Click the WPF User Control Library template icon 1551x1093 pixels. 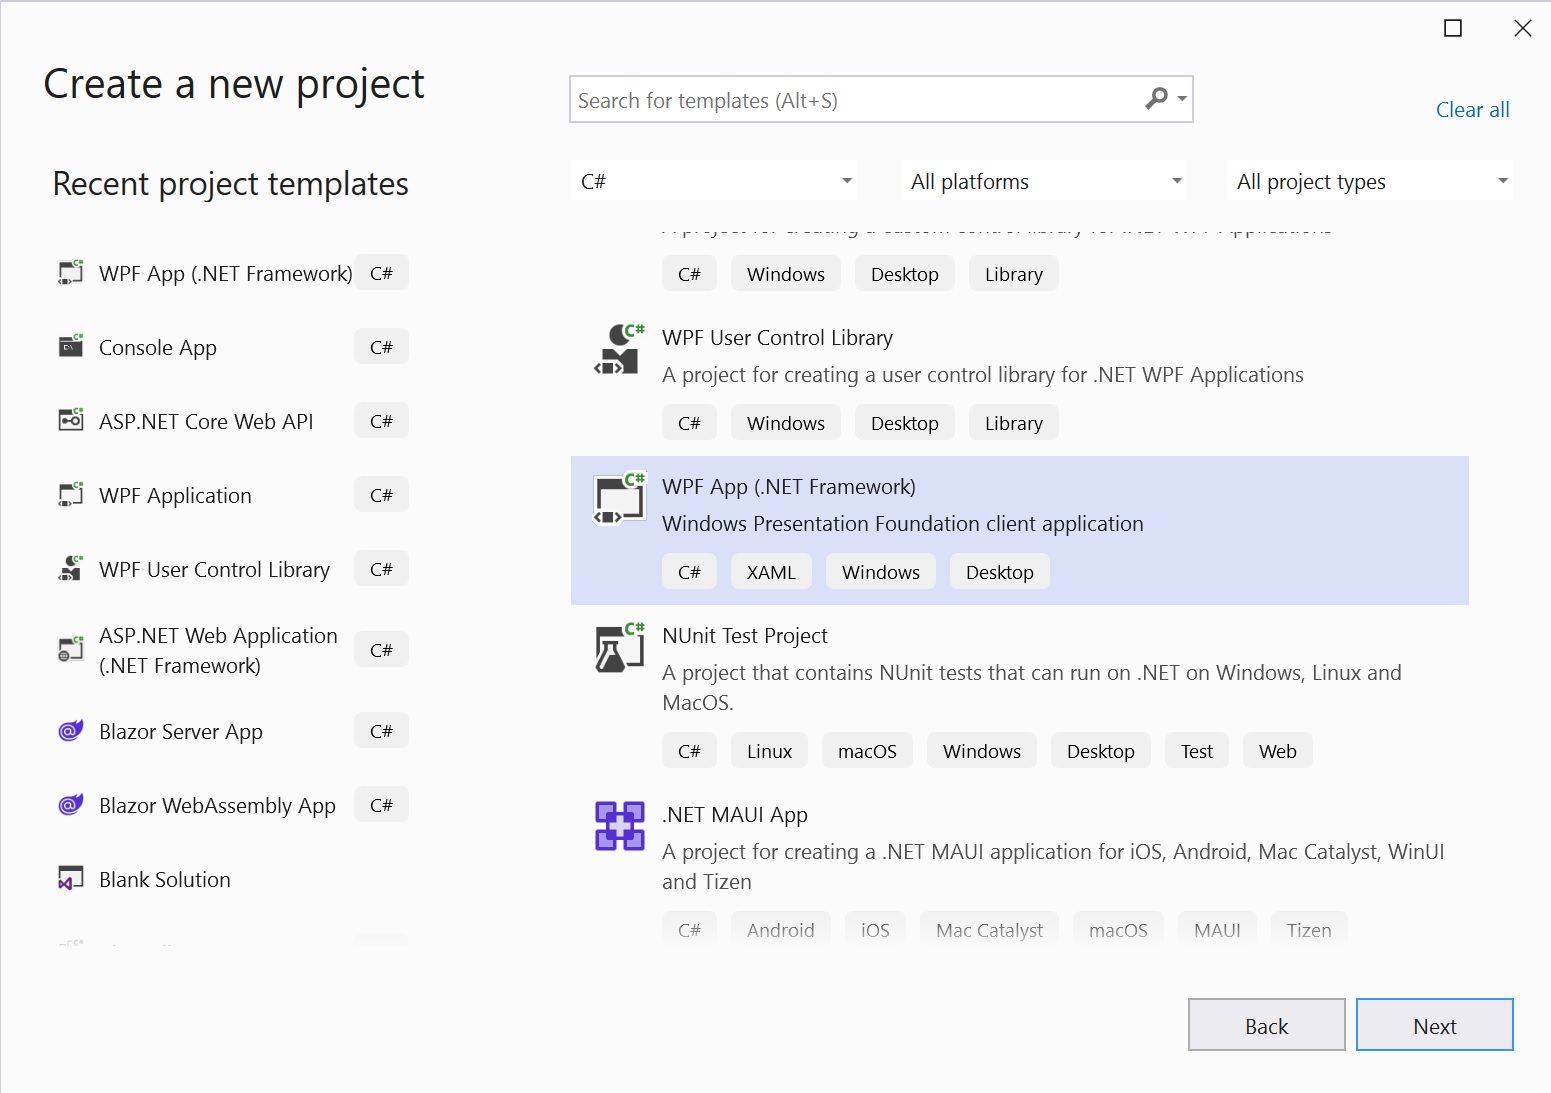coord(619,349)
